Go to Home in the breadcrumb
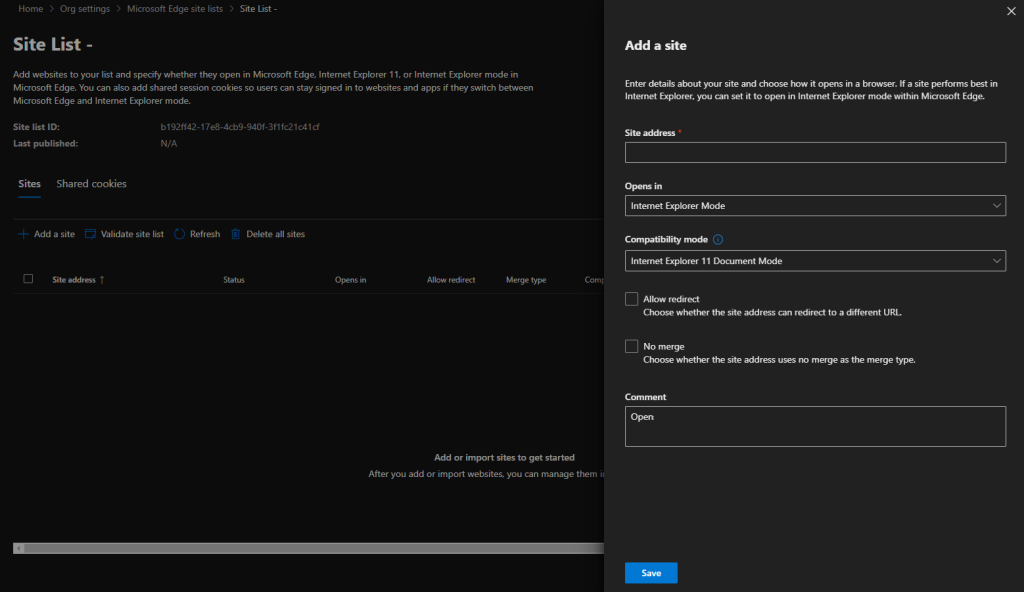1024x592 pixels. (31, 8)
